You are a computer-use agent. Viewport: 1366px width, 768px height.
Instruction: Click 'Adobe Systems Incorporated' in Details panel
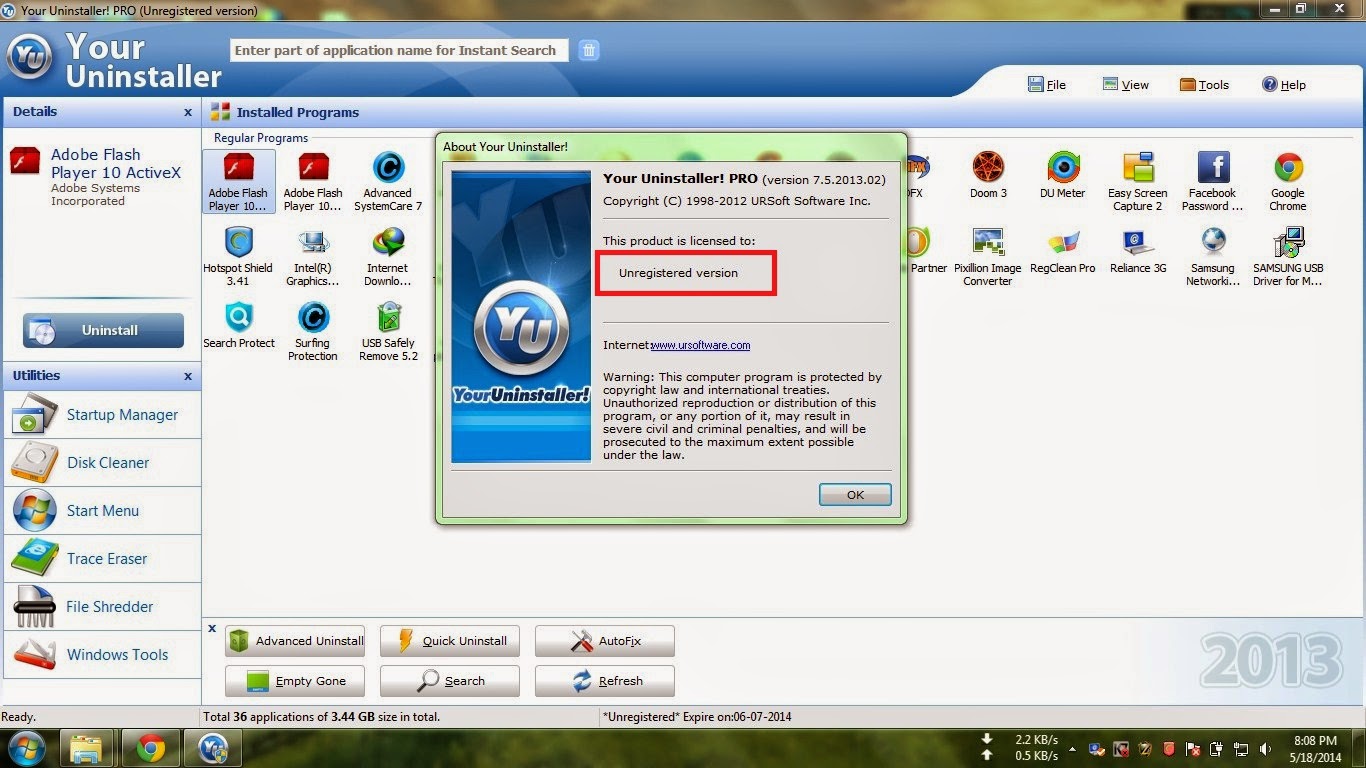click(x=95, y=194)
